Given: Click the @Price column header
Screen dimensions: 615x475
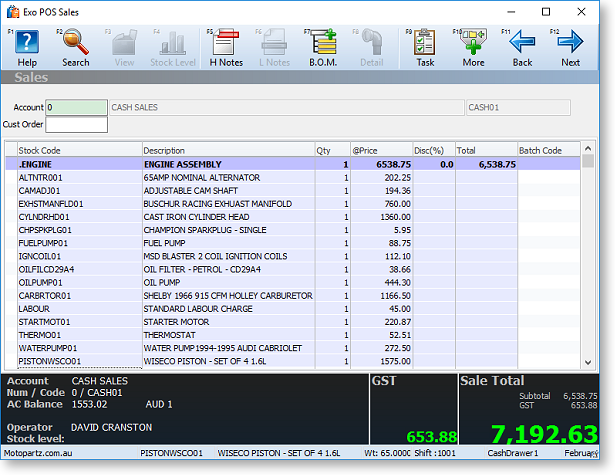Looking at the screenshot, I should [x=380, y=151].
